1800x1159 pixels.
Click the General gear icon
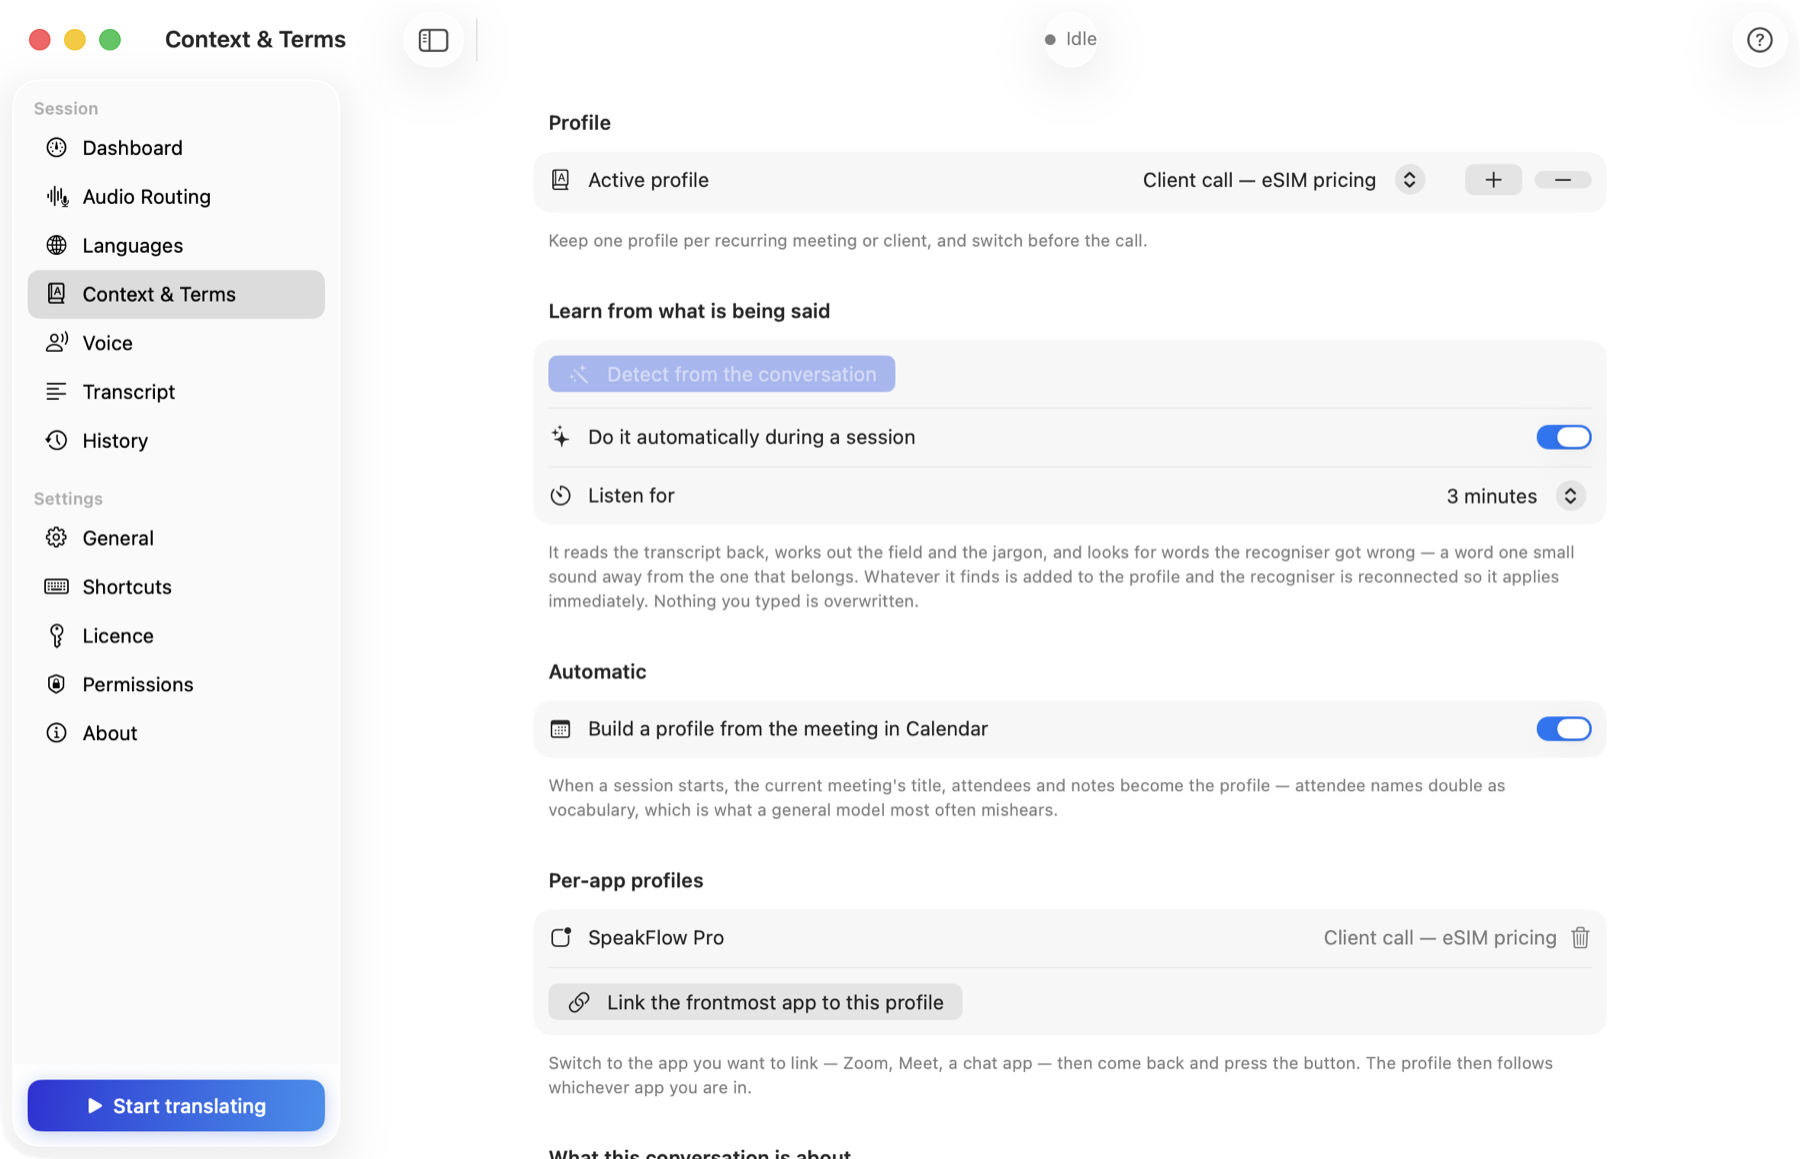[x=57, y=538]
